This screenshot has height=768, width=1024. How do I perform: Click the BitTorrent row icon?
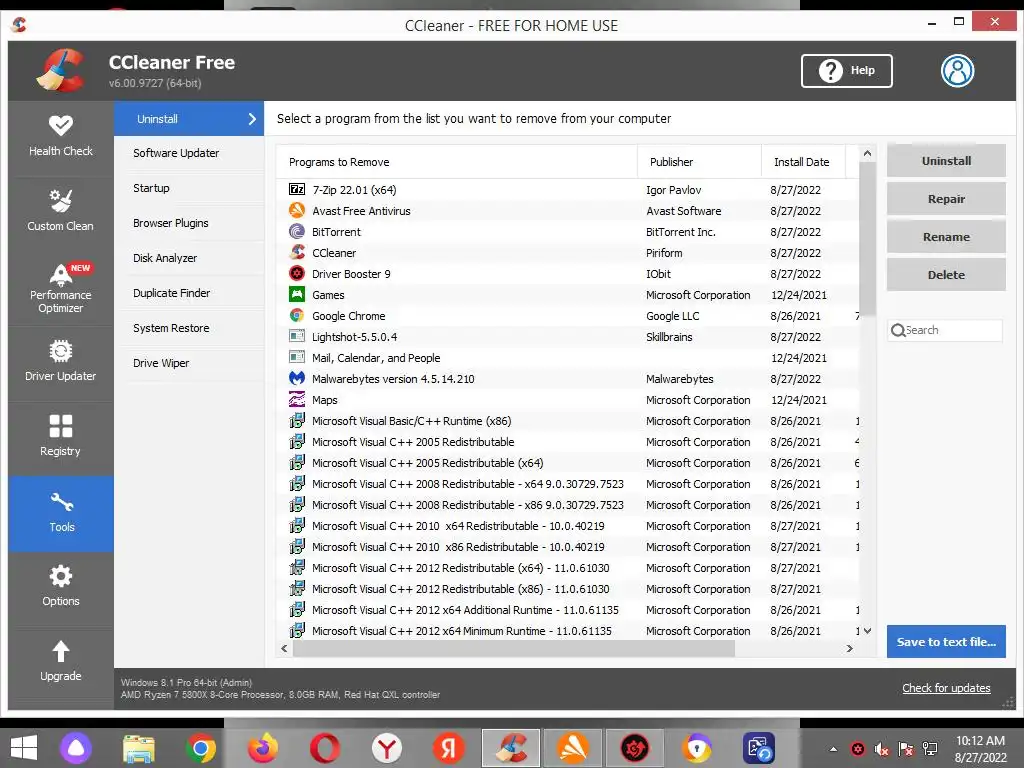pos(296,231)
